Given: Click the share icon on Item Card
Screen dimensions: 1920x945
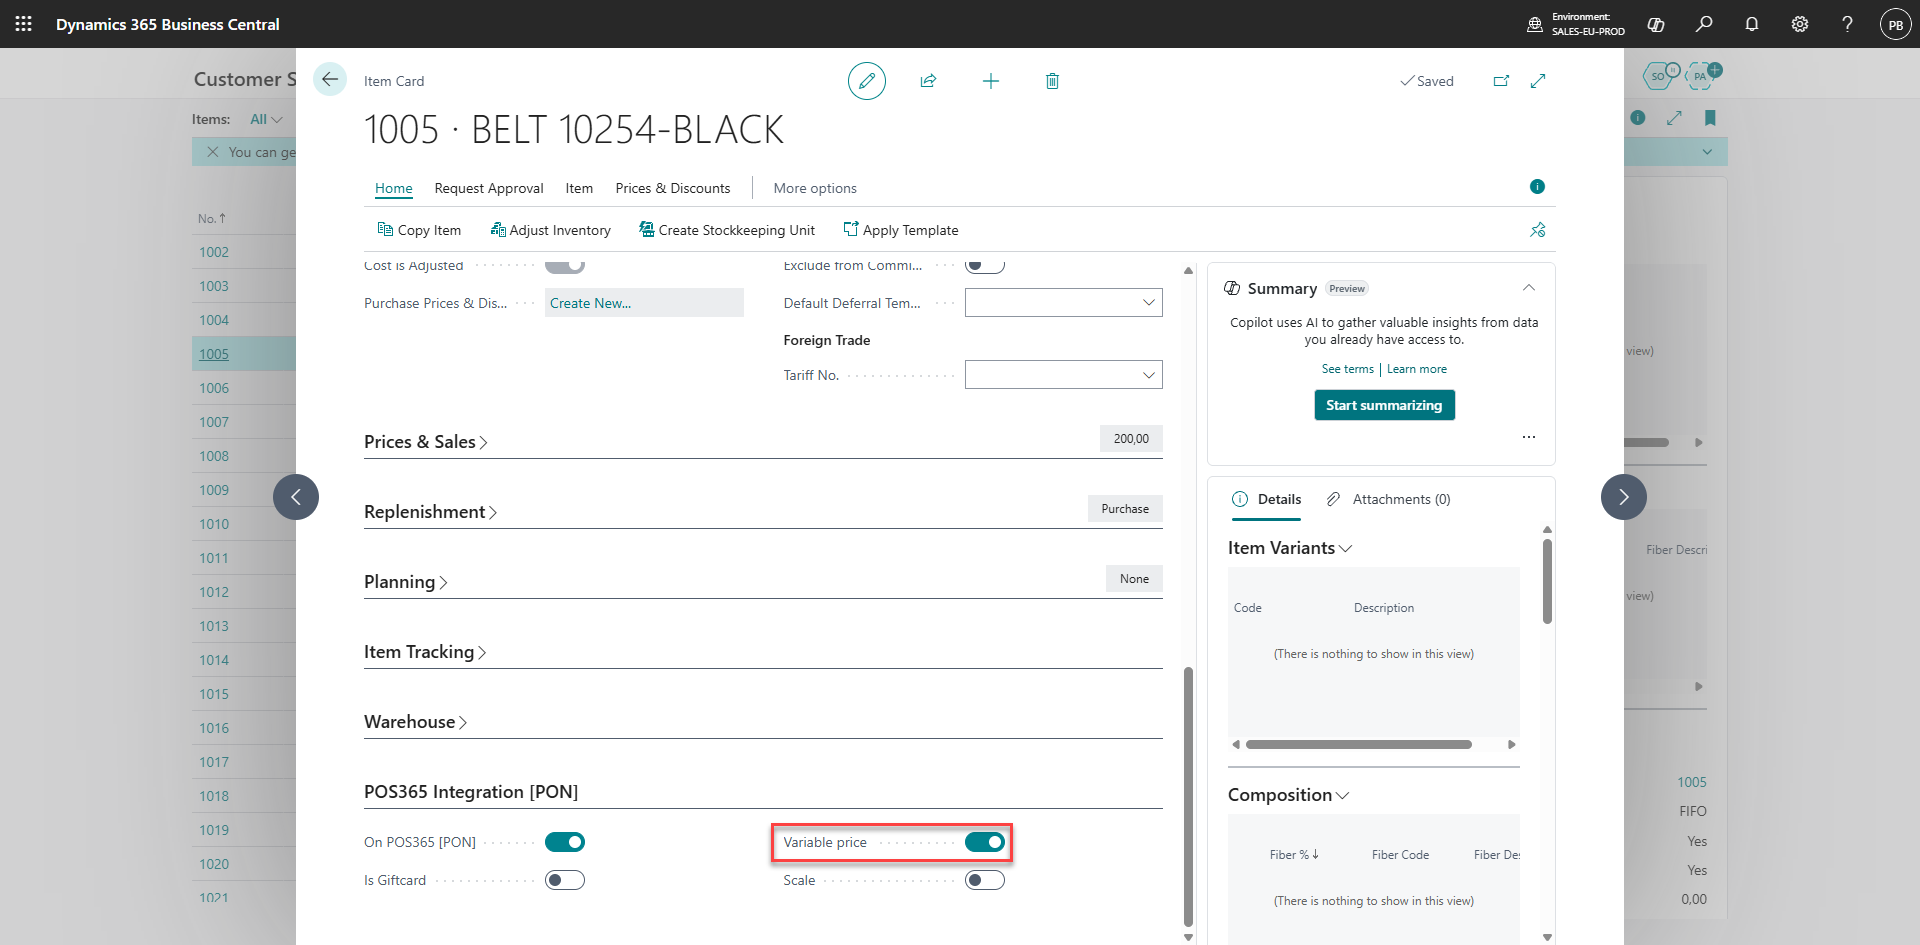Looking at the screenshot, I should click(928, 81).
